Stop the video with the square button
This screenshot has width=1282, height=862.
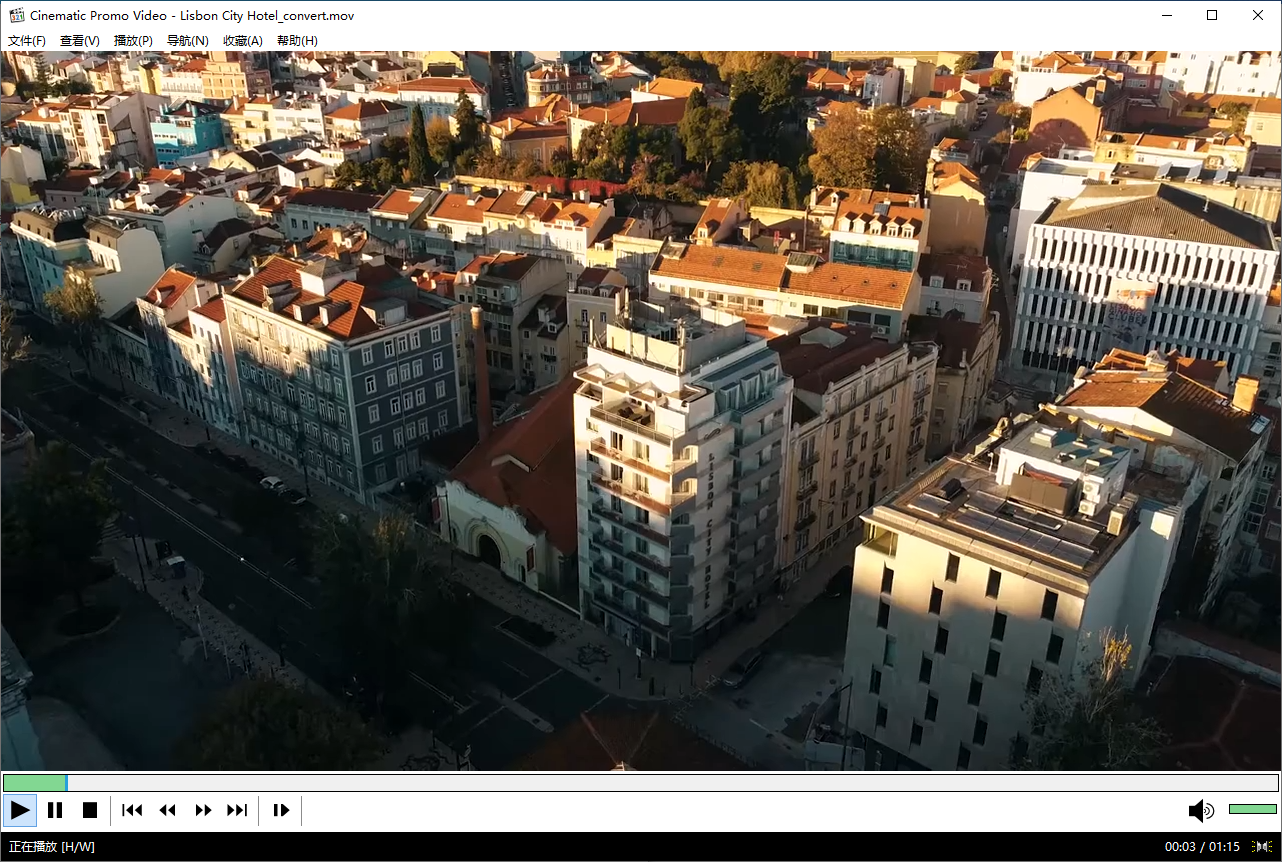click(x=90, y=810)
